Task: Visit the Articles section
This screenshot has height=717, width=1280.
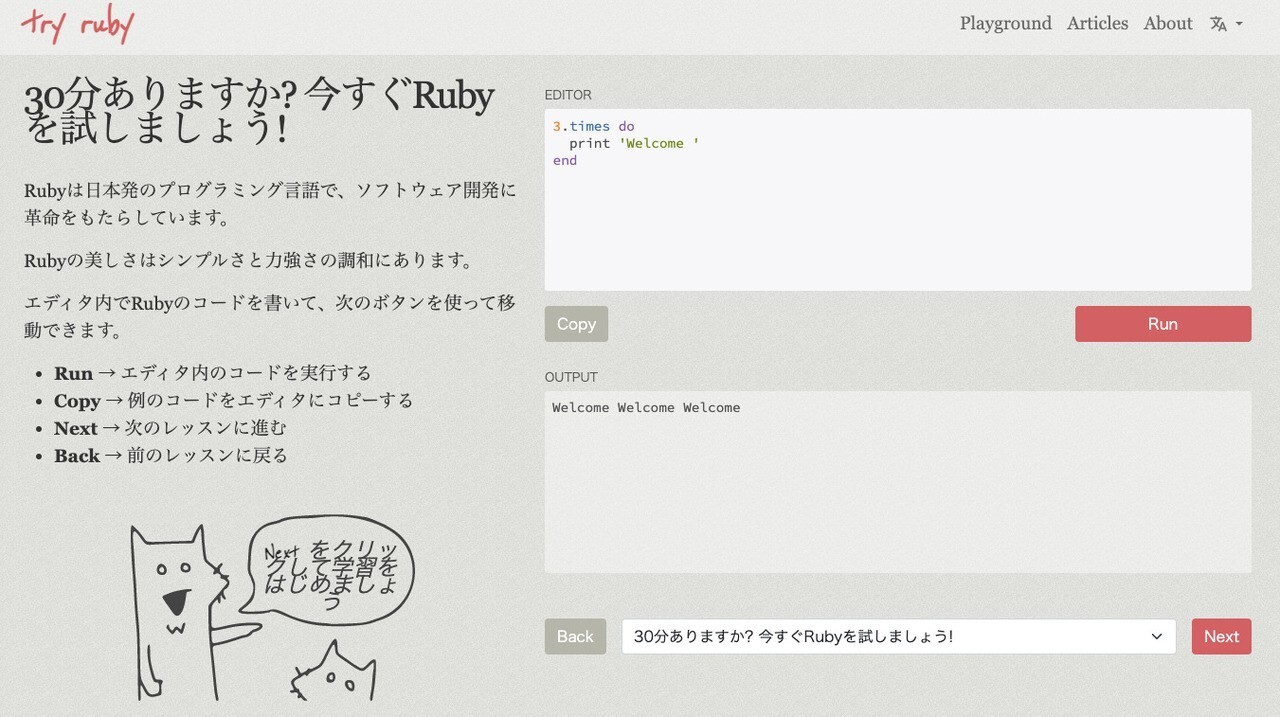Action: tap(1097, 23)
